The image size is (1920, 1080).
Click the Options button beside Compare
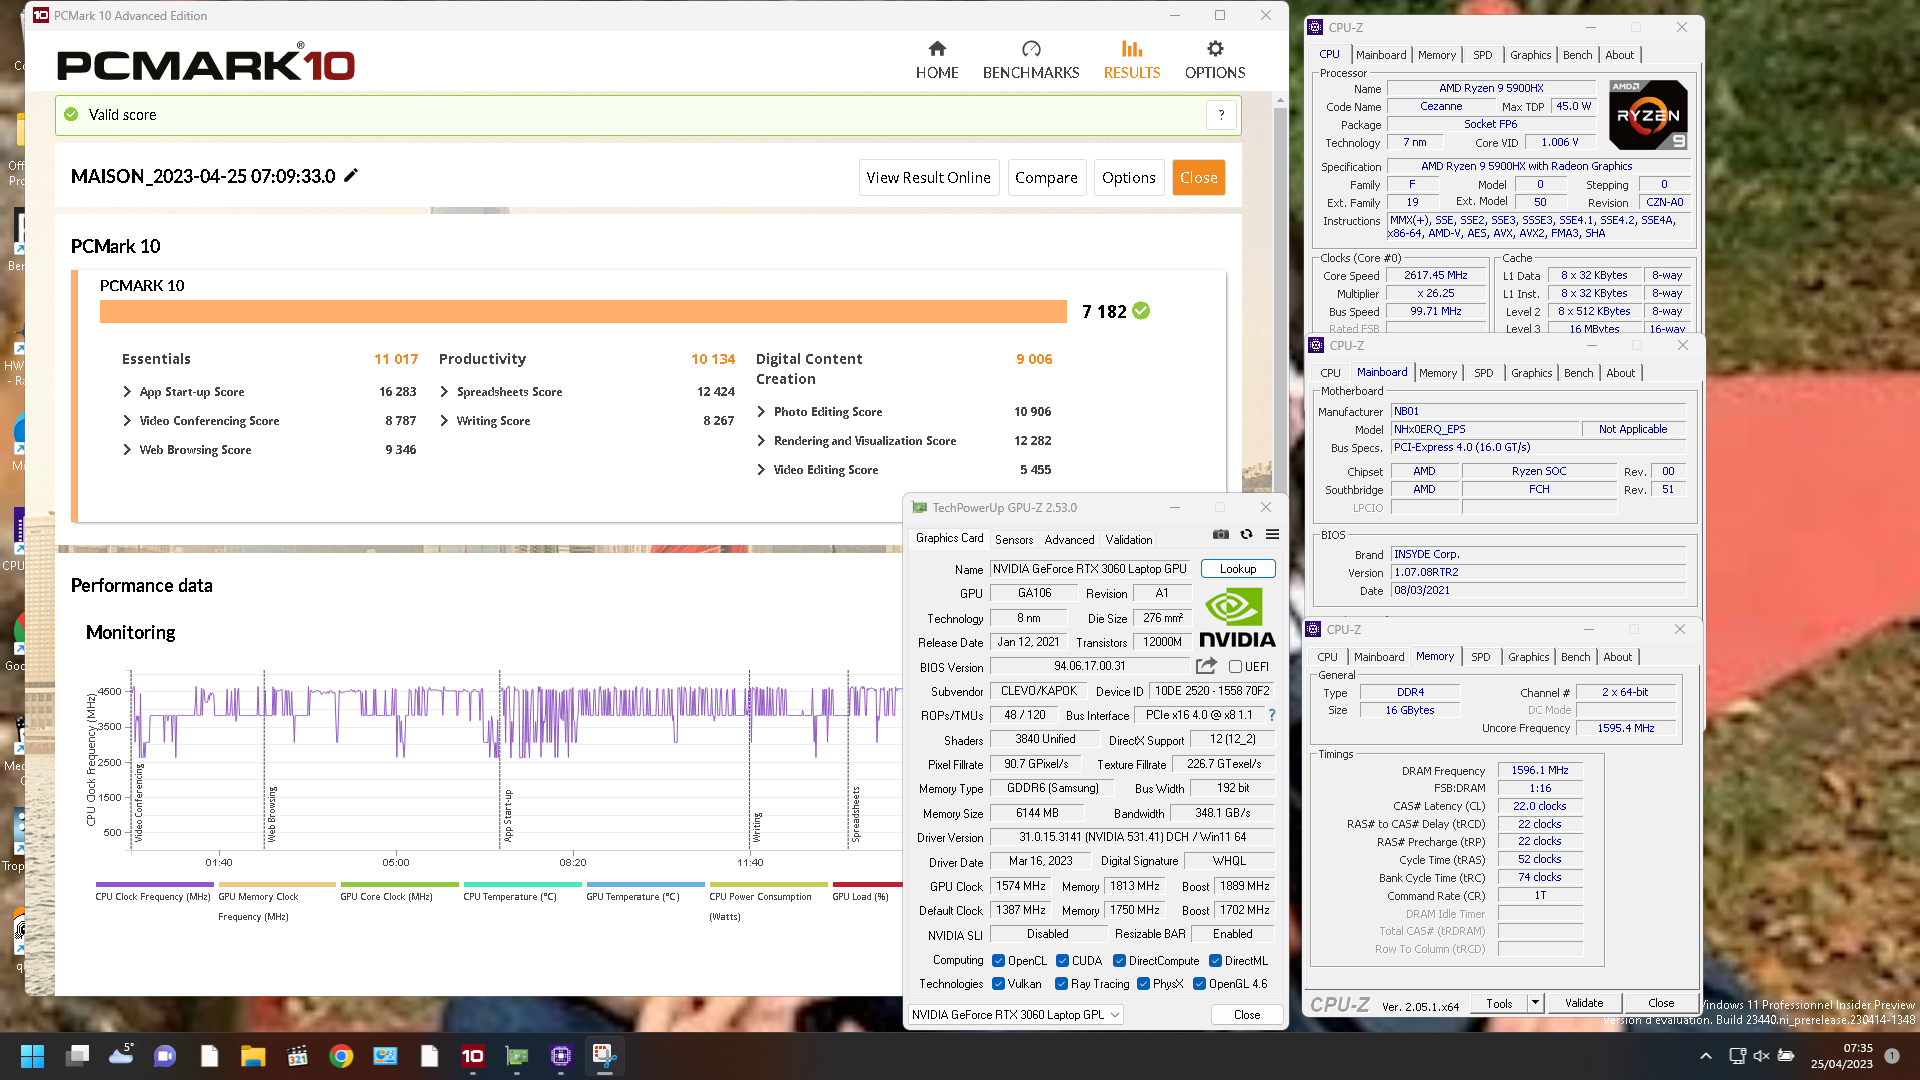coord(1129,178)
